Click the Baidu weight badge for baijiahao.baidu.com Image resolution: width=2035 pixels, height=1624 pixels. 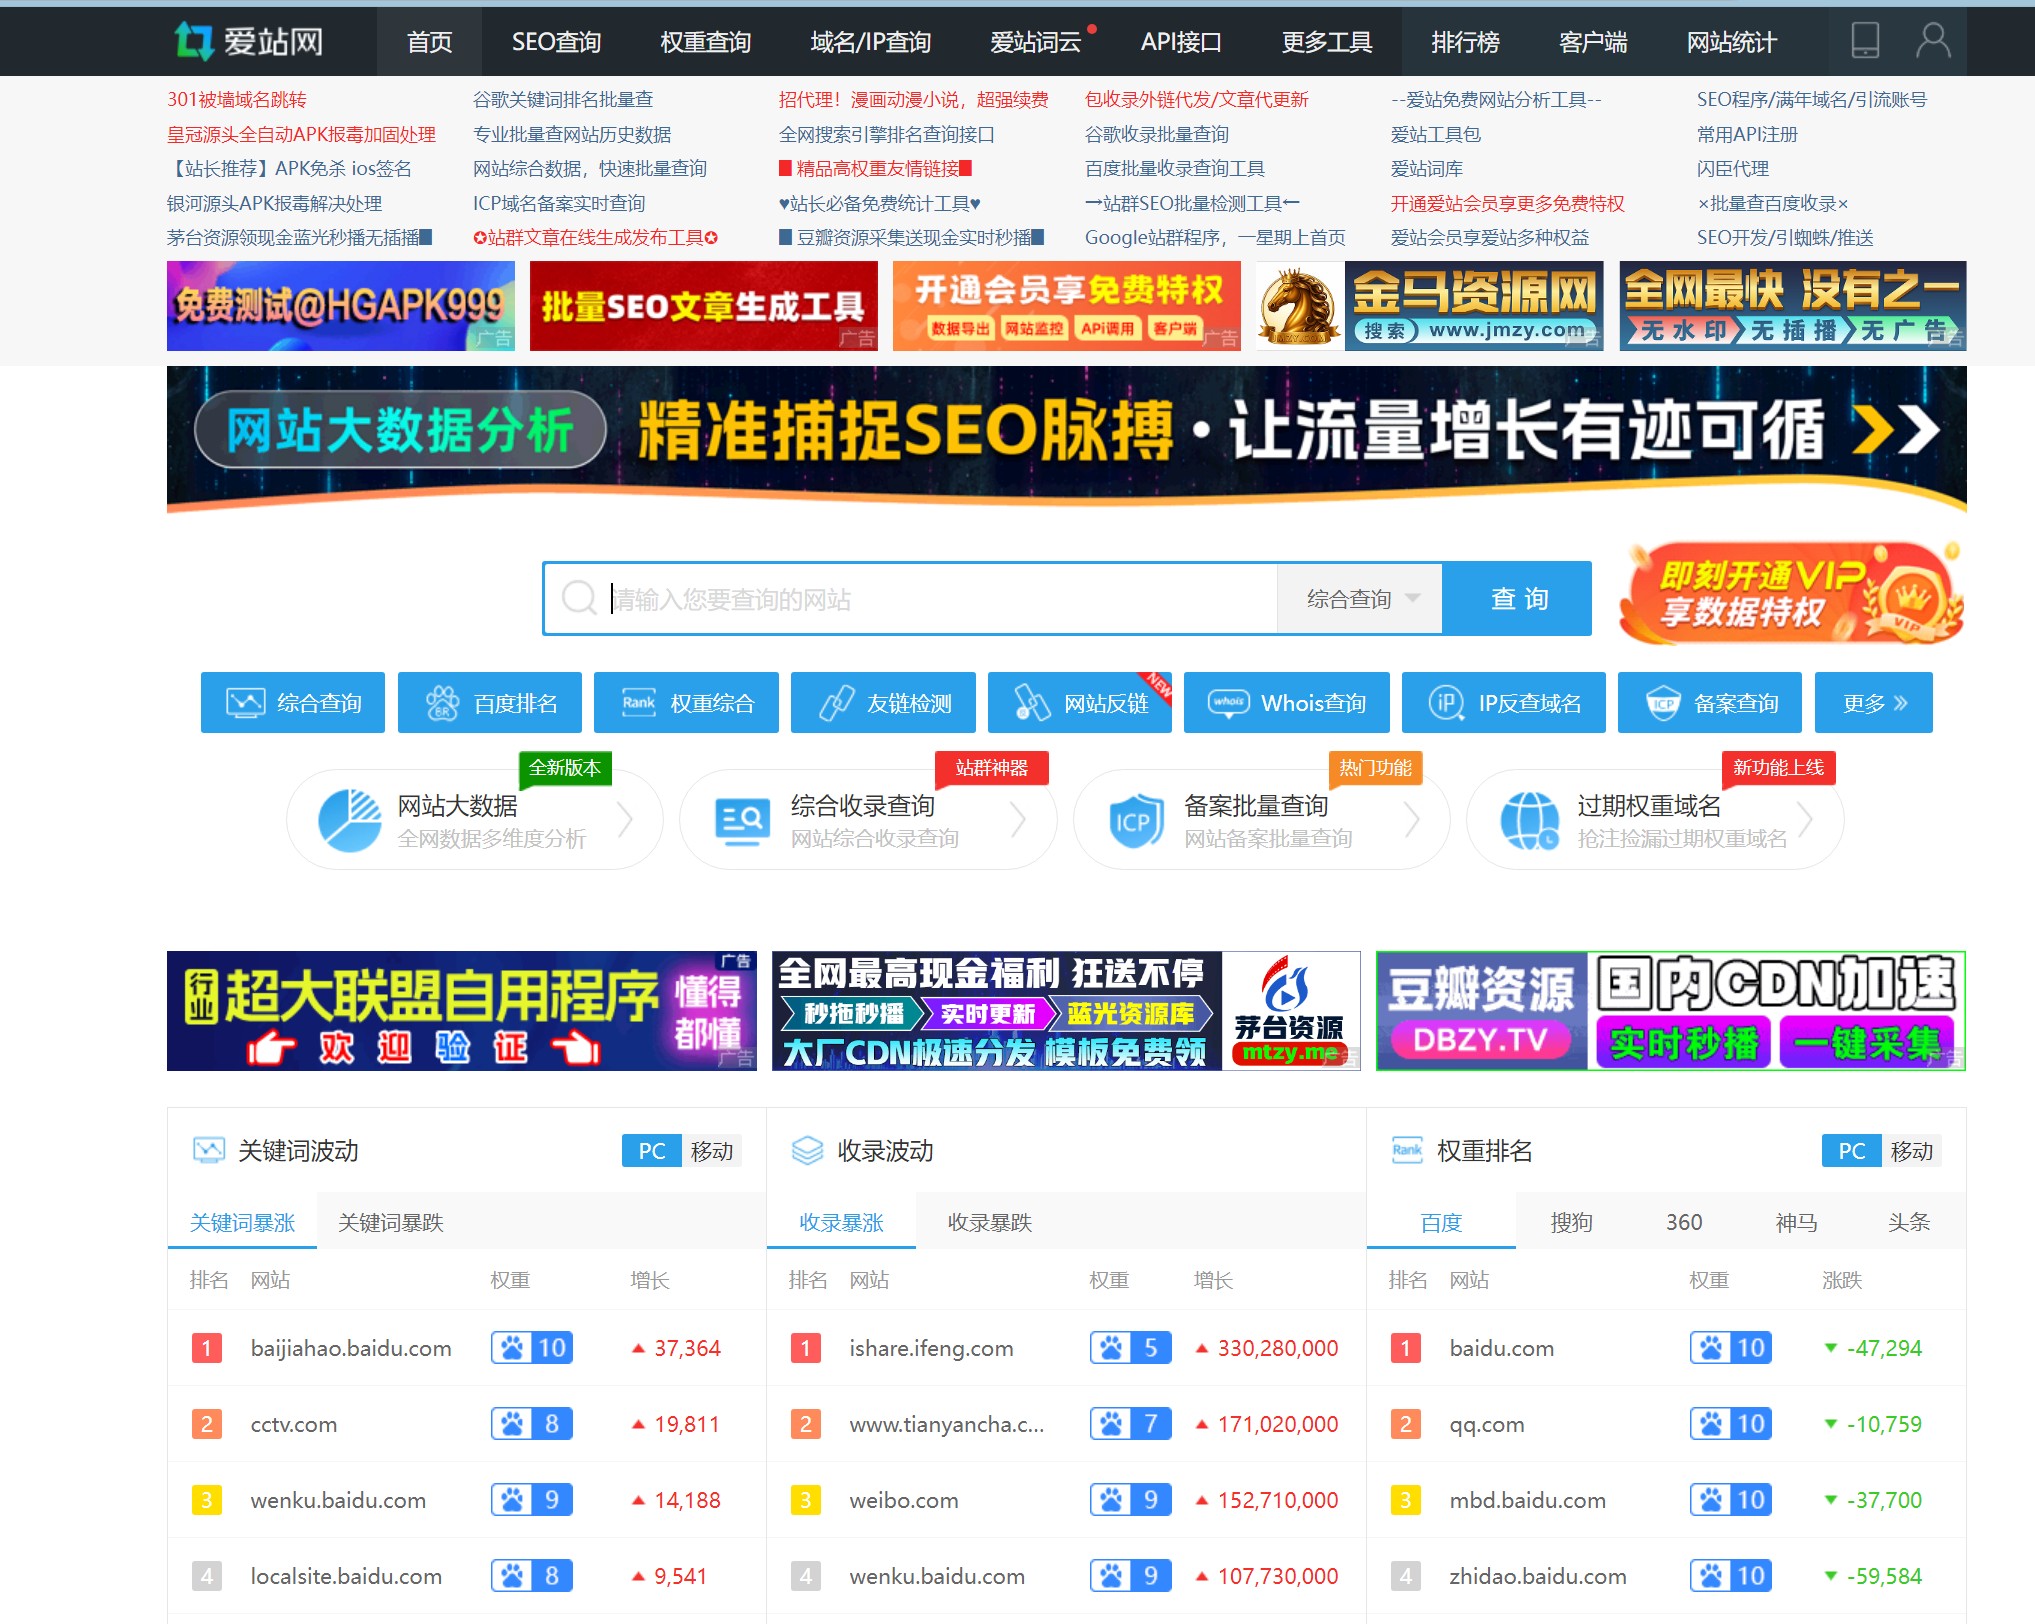531,1348
